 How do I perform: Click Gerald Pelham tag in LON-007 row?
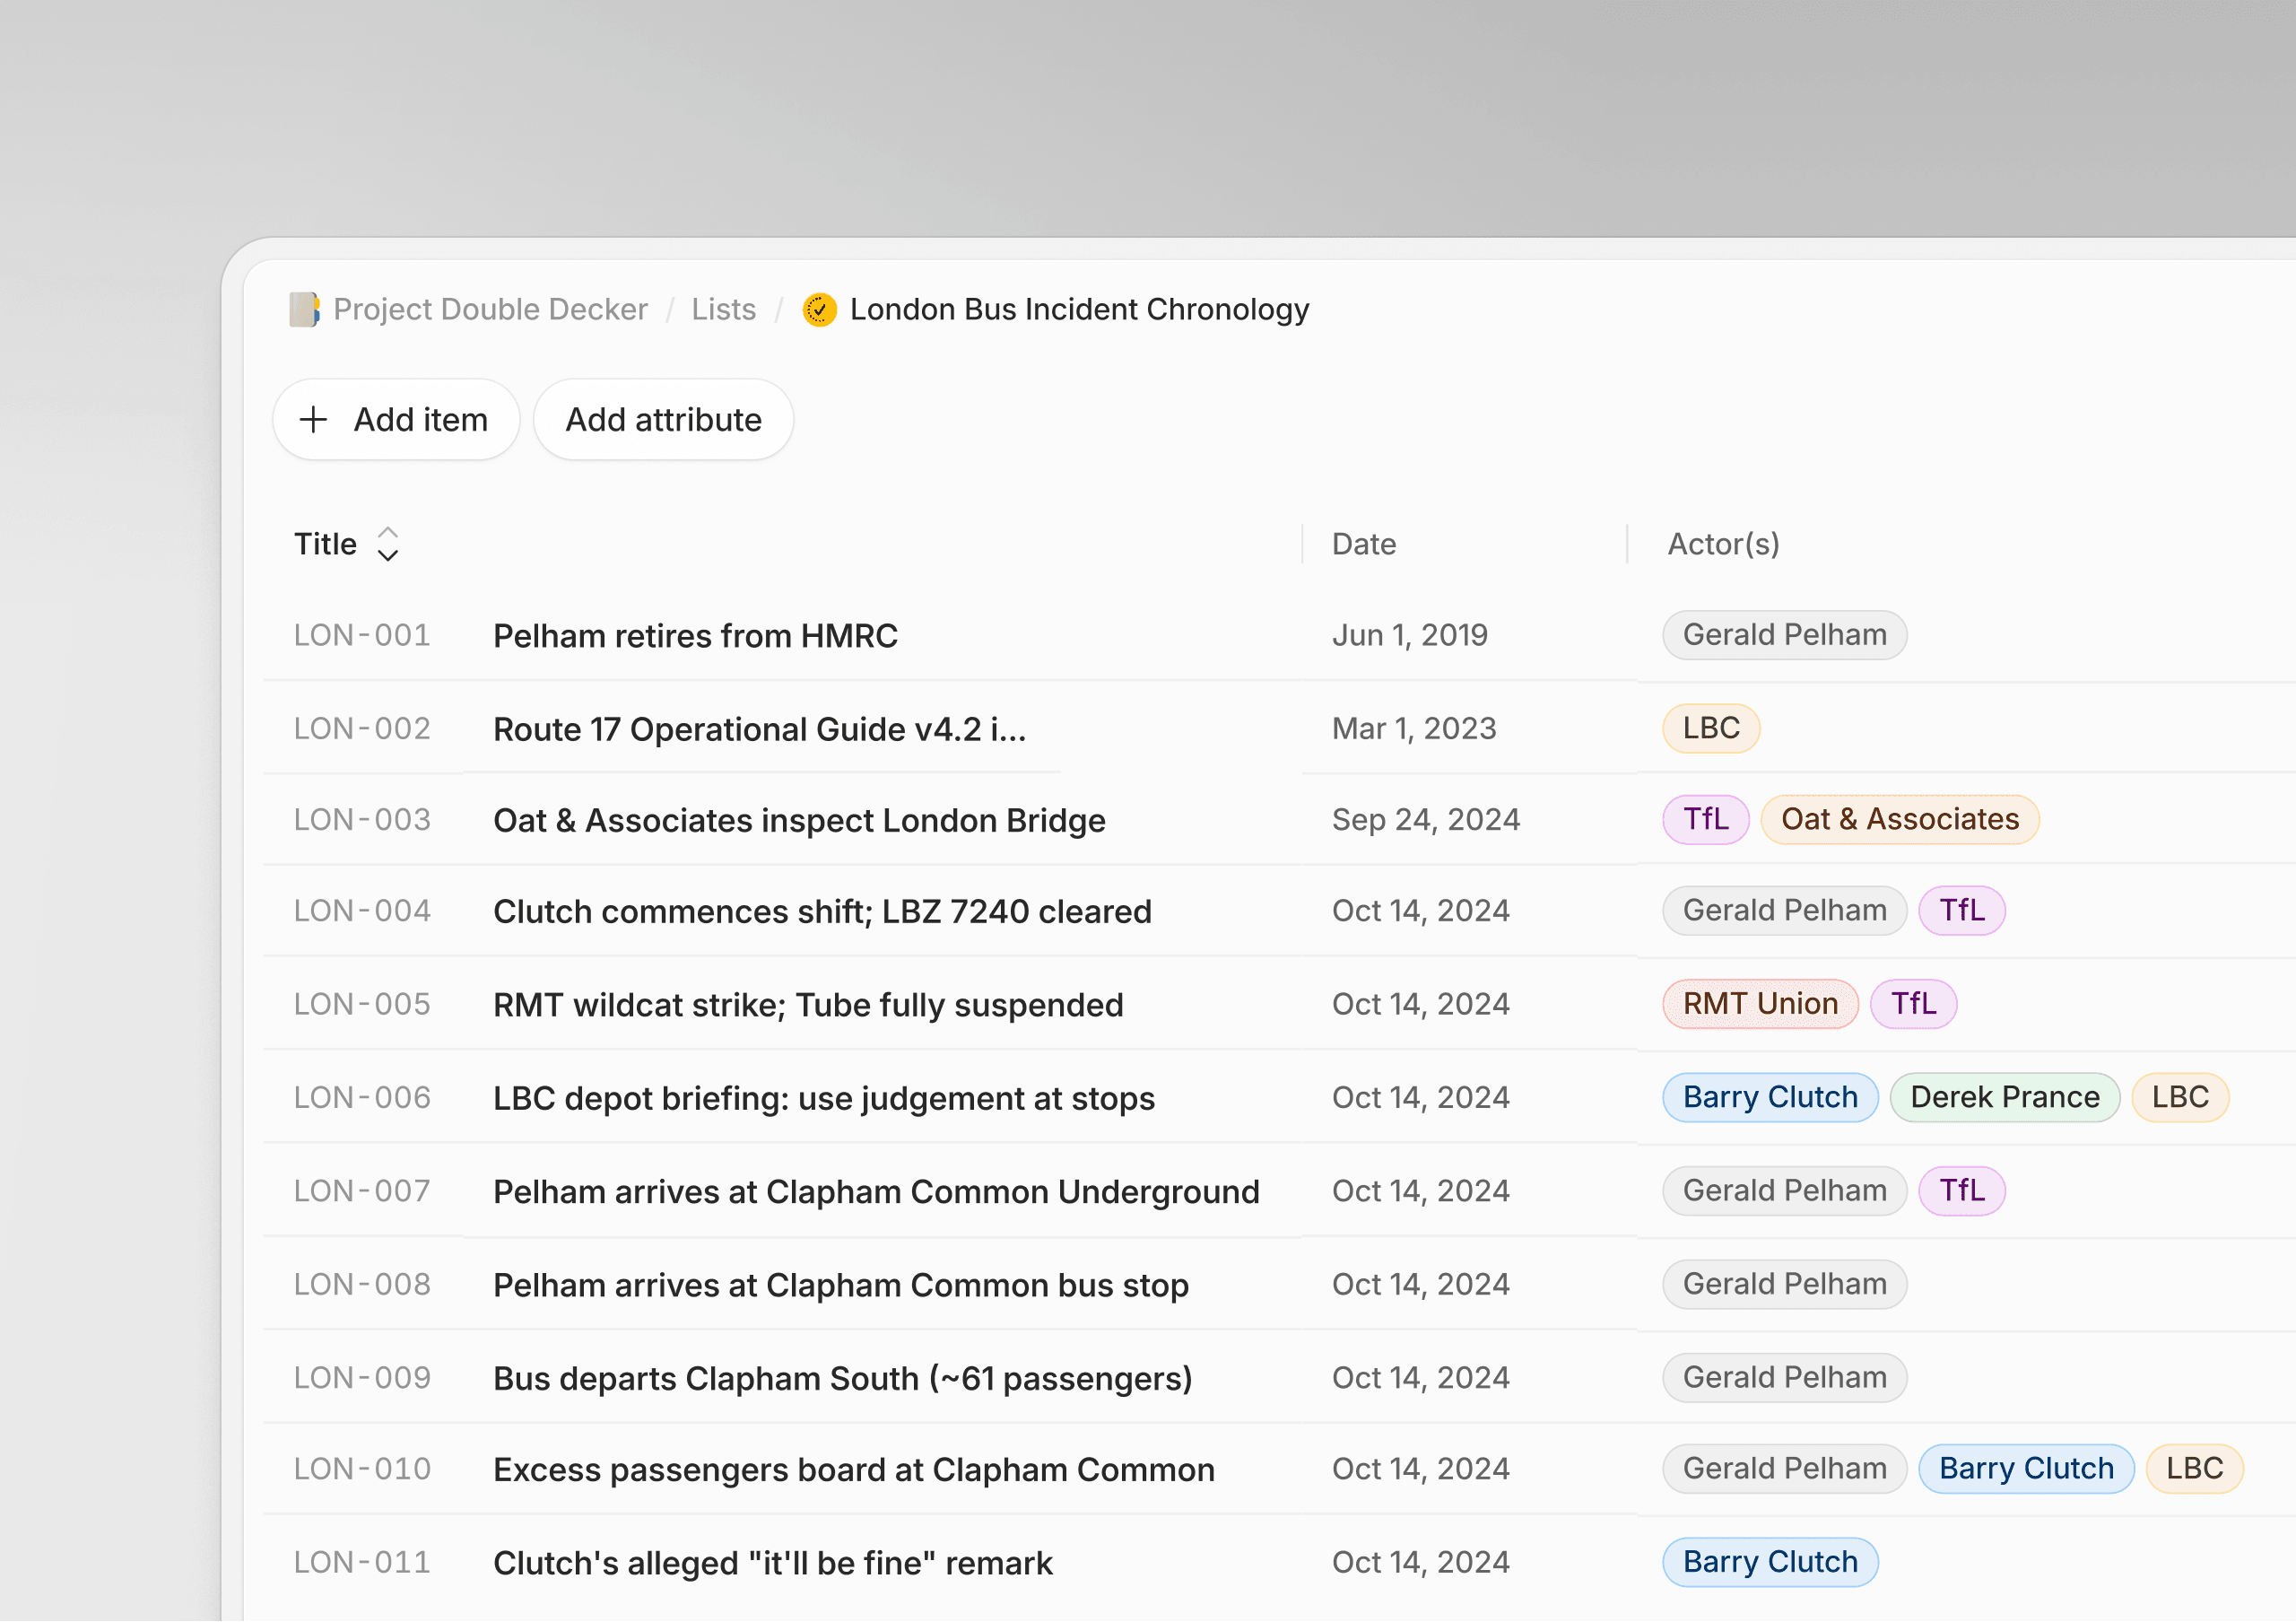tap(1785, 1191)
